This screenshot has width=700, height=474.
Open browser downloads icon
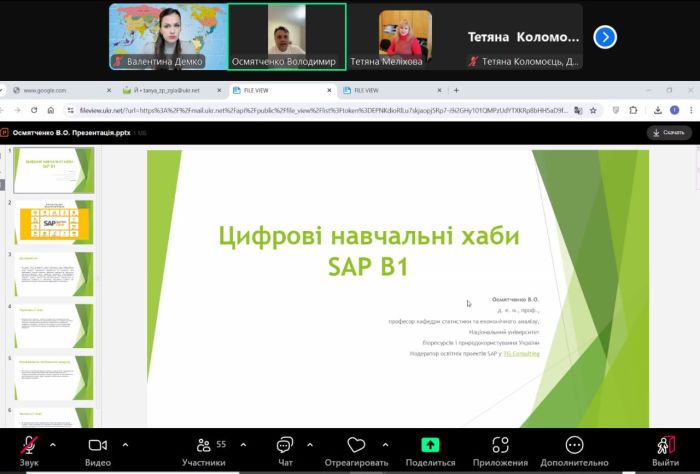coord(658,110)
